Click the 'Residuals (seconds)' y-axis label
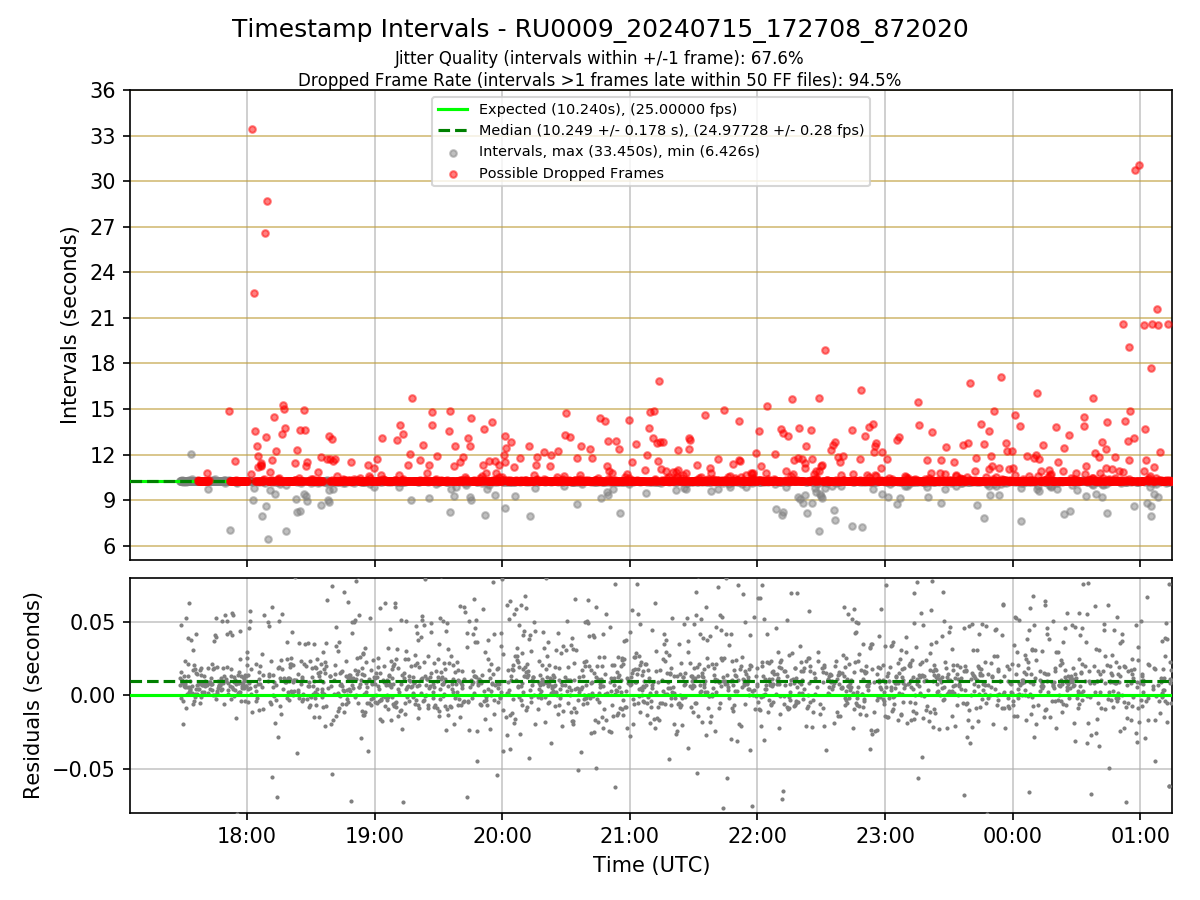Viewport: 1200px width, 900px height. pyautogui.click(x=33, y=695)
